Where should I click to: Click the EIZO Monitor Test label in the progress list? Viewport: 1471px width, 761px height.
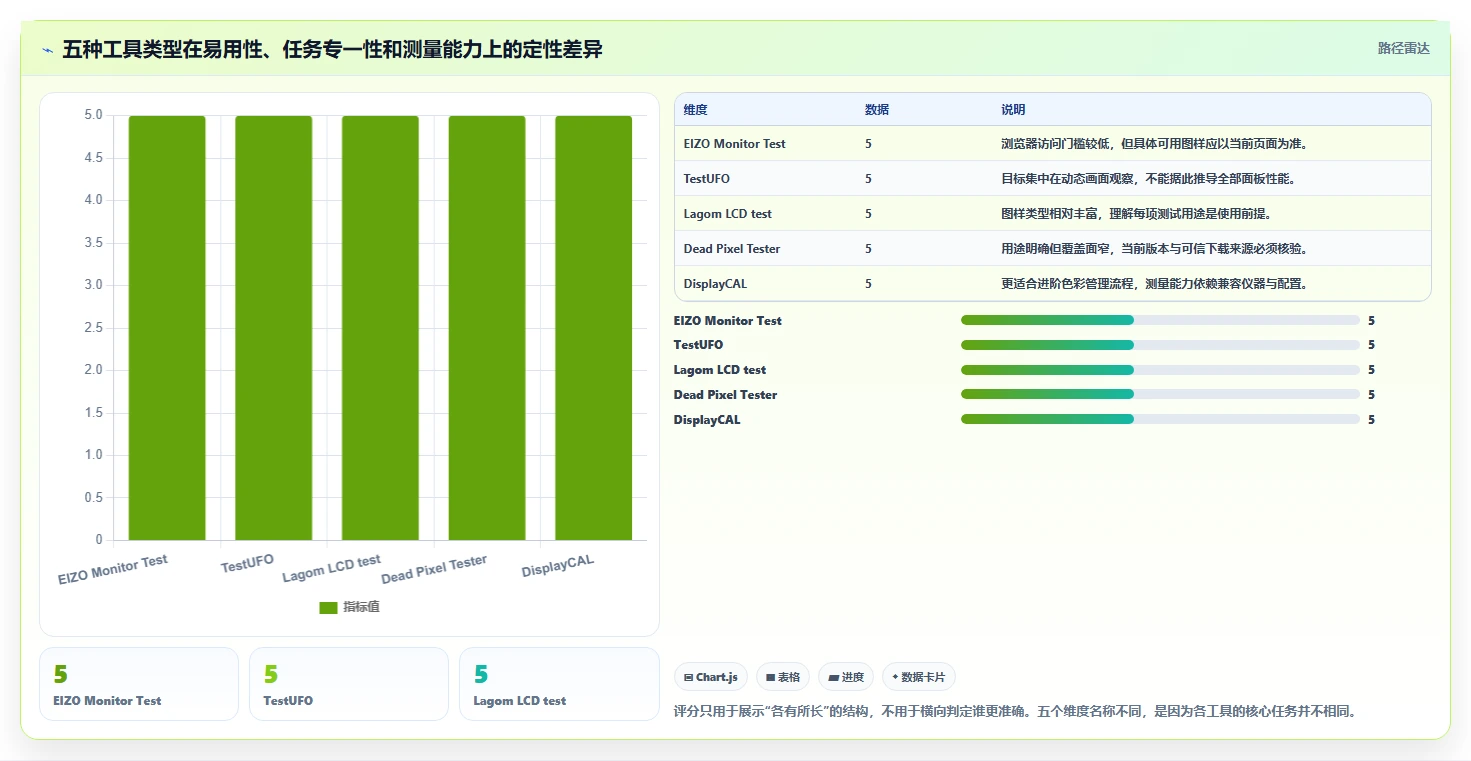pyautogui.click(x=728, y=321)
